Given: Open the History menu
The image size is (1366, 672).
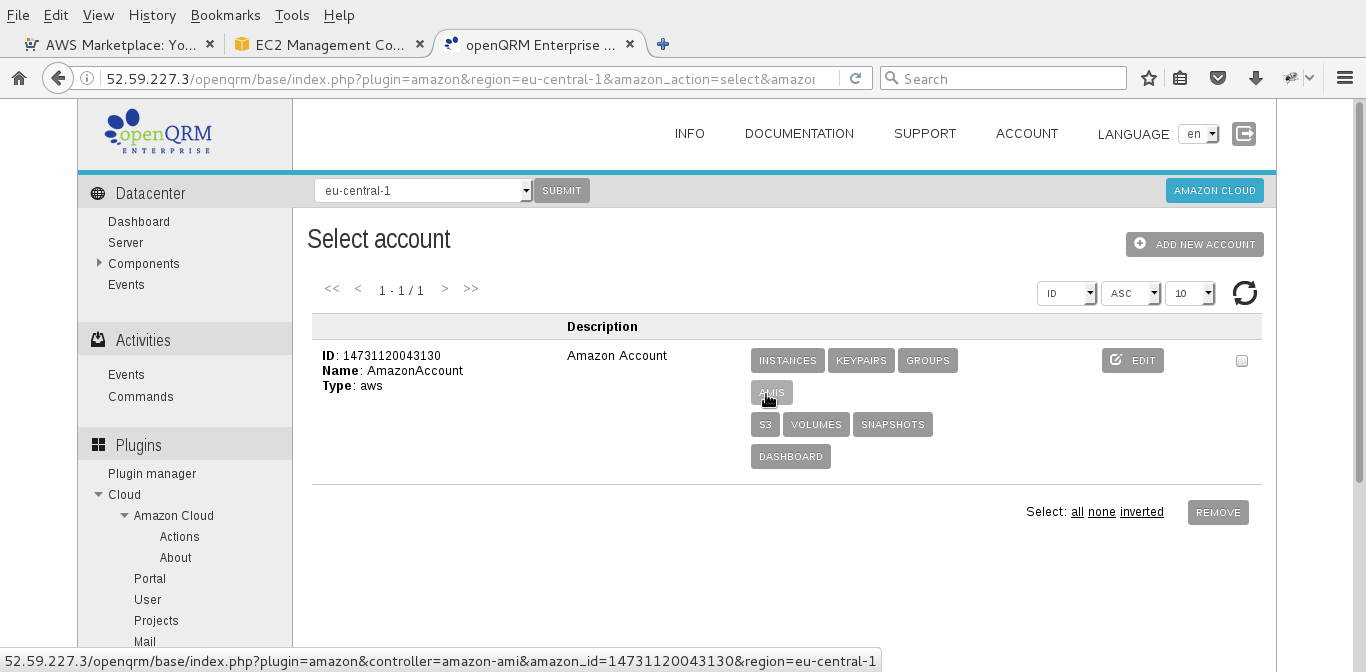Looking at the screenshot, I should click(x=152, y=15).
